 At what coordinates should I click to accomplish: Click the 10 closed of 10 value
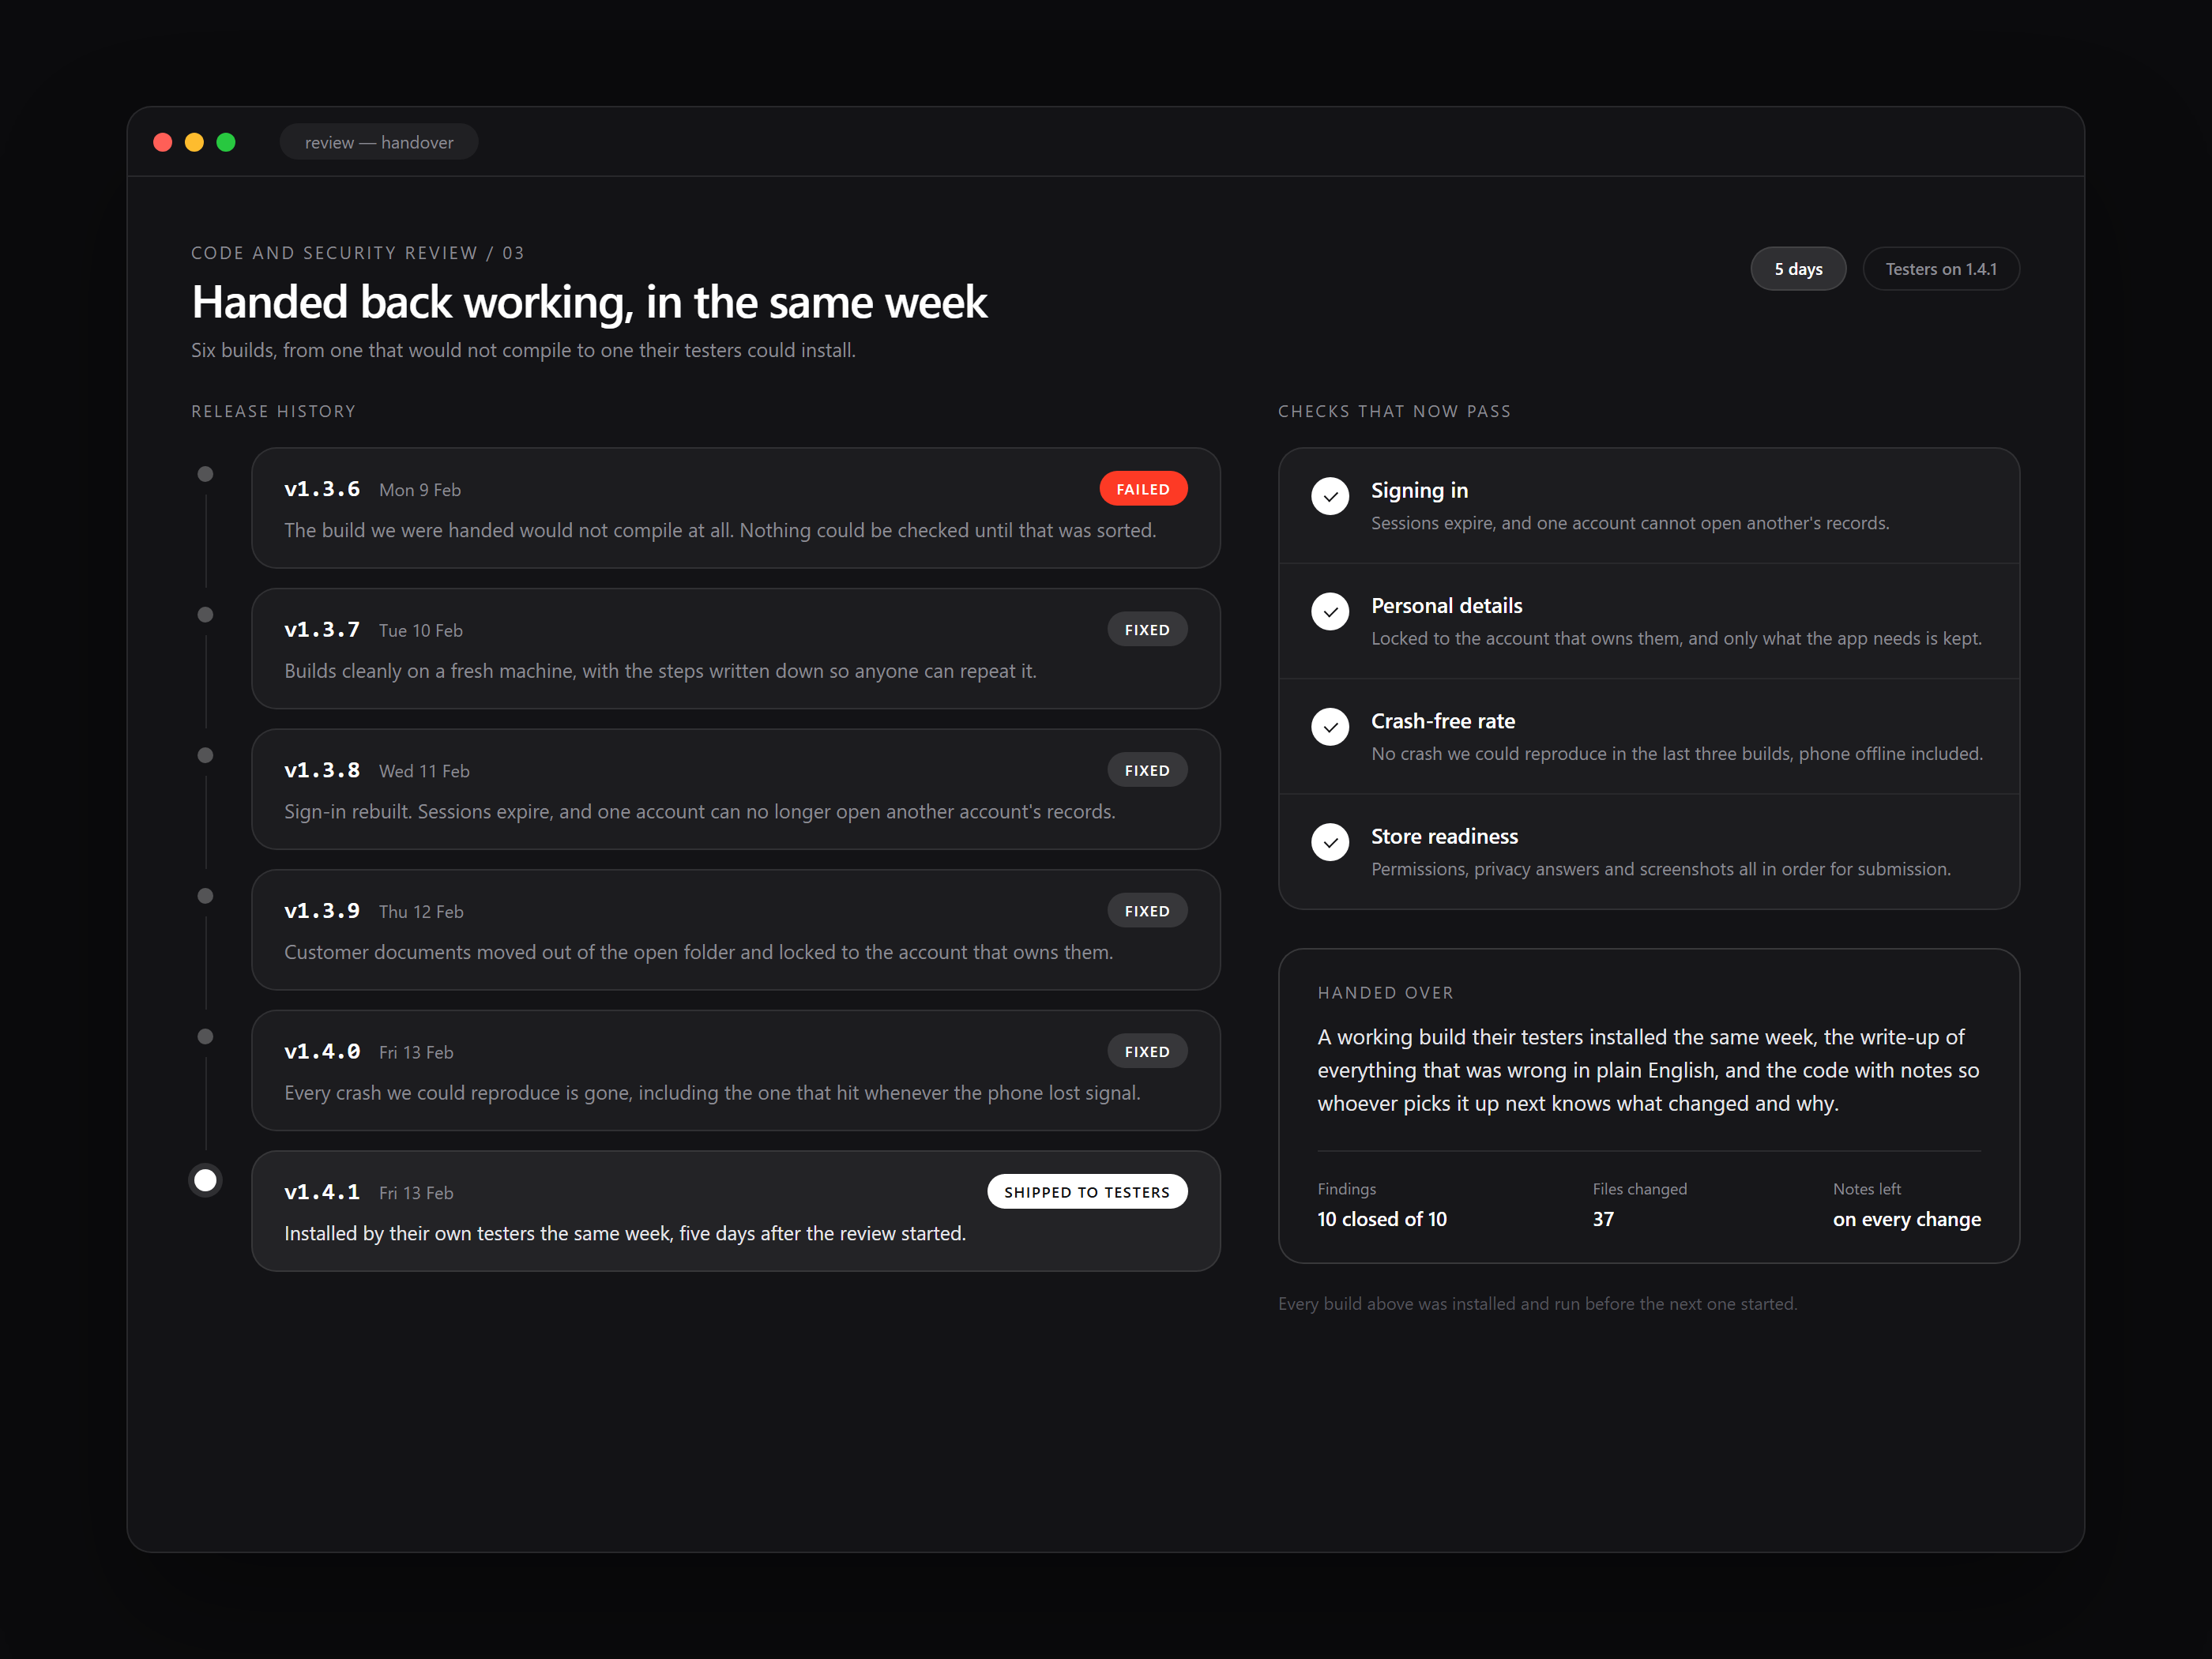point(1382,1219)
